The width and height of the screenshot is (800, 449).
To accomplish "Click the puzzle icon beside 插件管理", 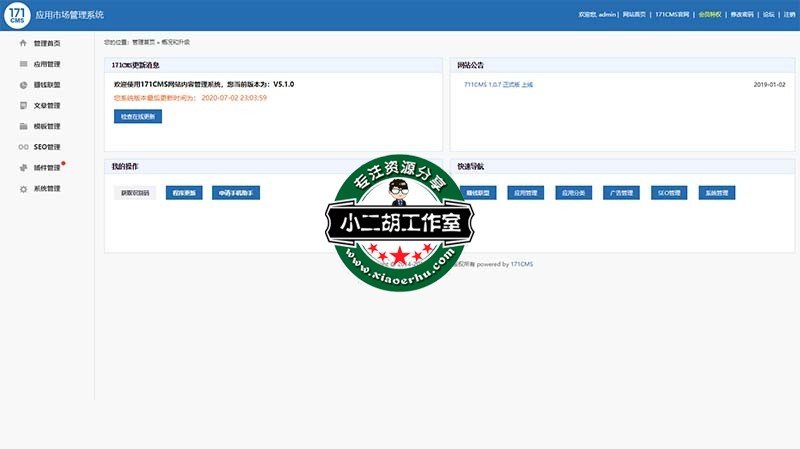I will click(x=23, y=167).
